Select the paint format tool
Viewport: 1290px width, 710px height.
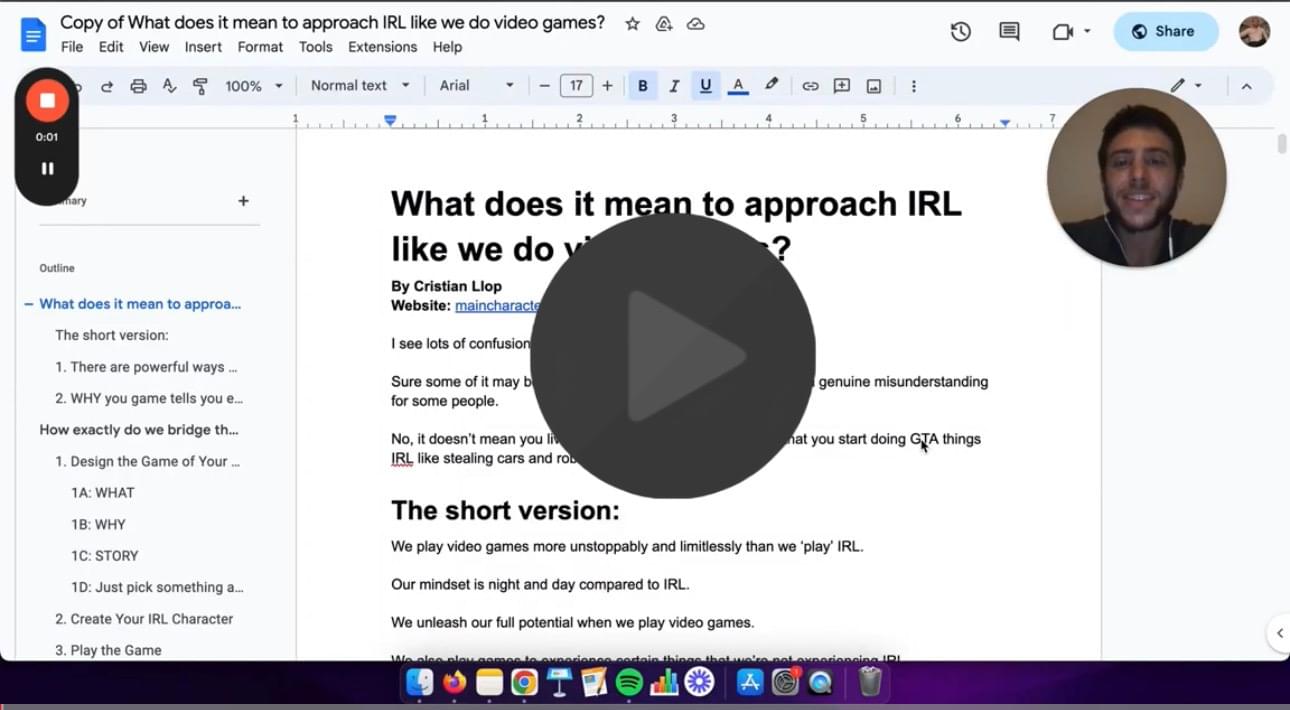(x=200, y=86)
